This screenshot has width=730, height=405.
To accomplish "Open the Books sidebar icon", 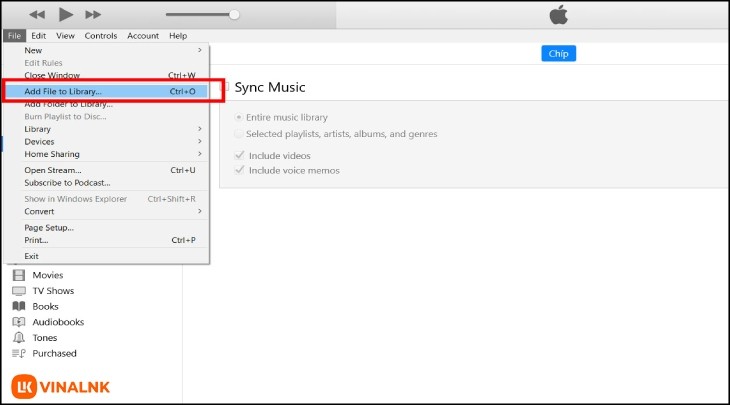I will coord(18,307).
